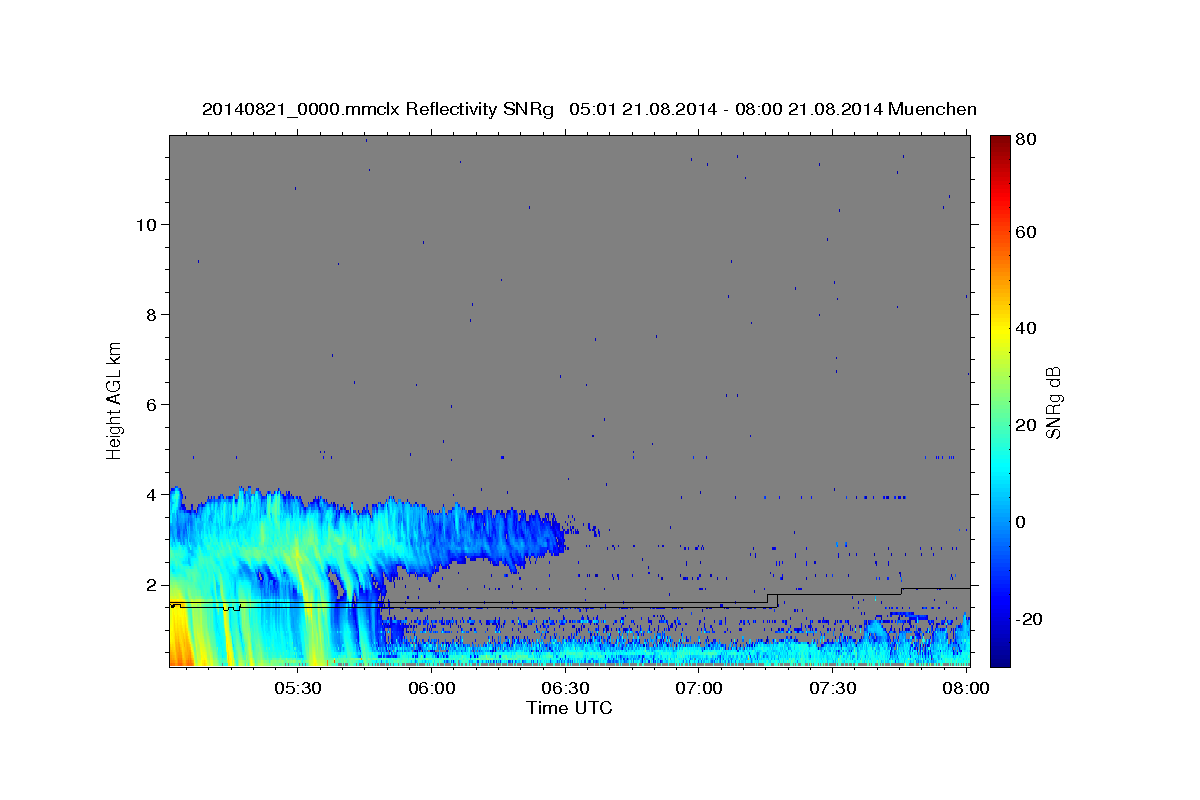Viewport: 1200px width, 800px height.
Task: Click the plot title text starting '20140821_0000.mmclx'
Action: coord(589,109)
